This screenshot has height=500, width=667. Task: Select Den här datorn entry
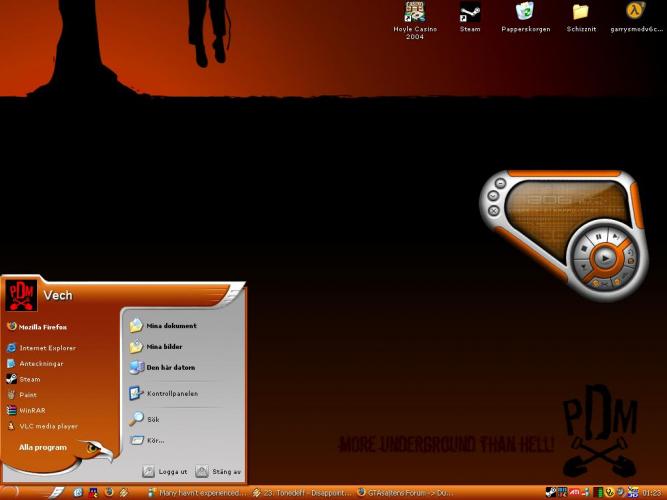tap(170, 367)
